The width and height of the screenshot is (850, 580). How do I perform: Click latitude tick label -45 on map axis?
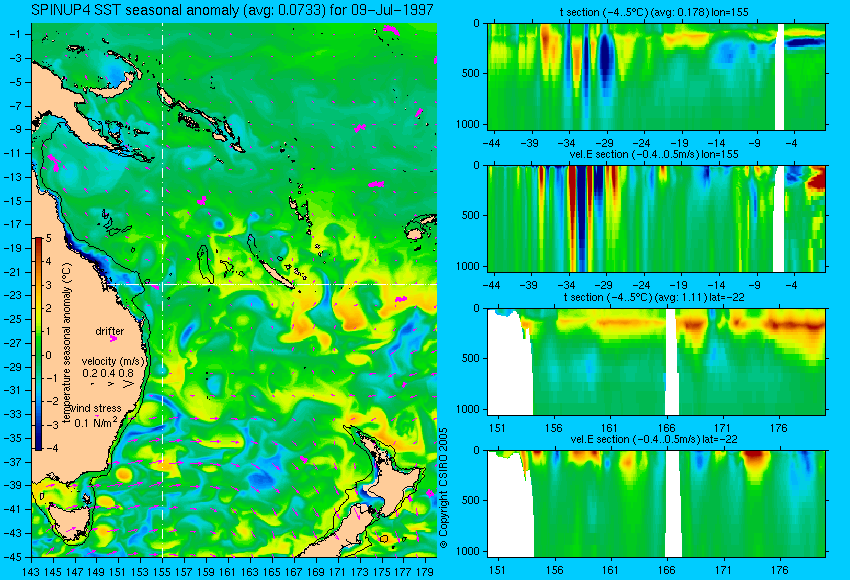(x=14, y=557)
